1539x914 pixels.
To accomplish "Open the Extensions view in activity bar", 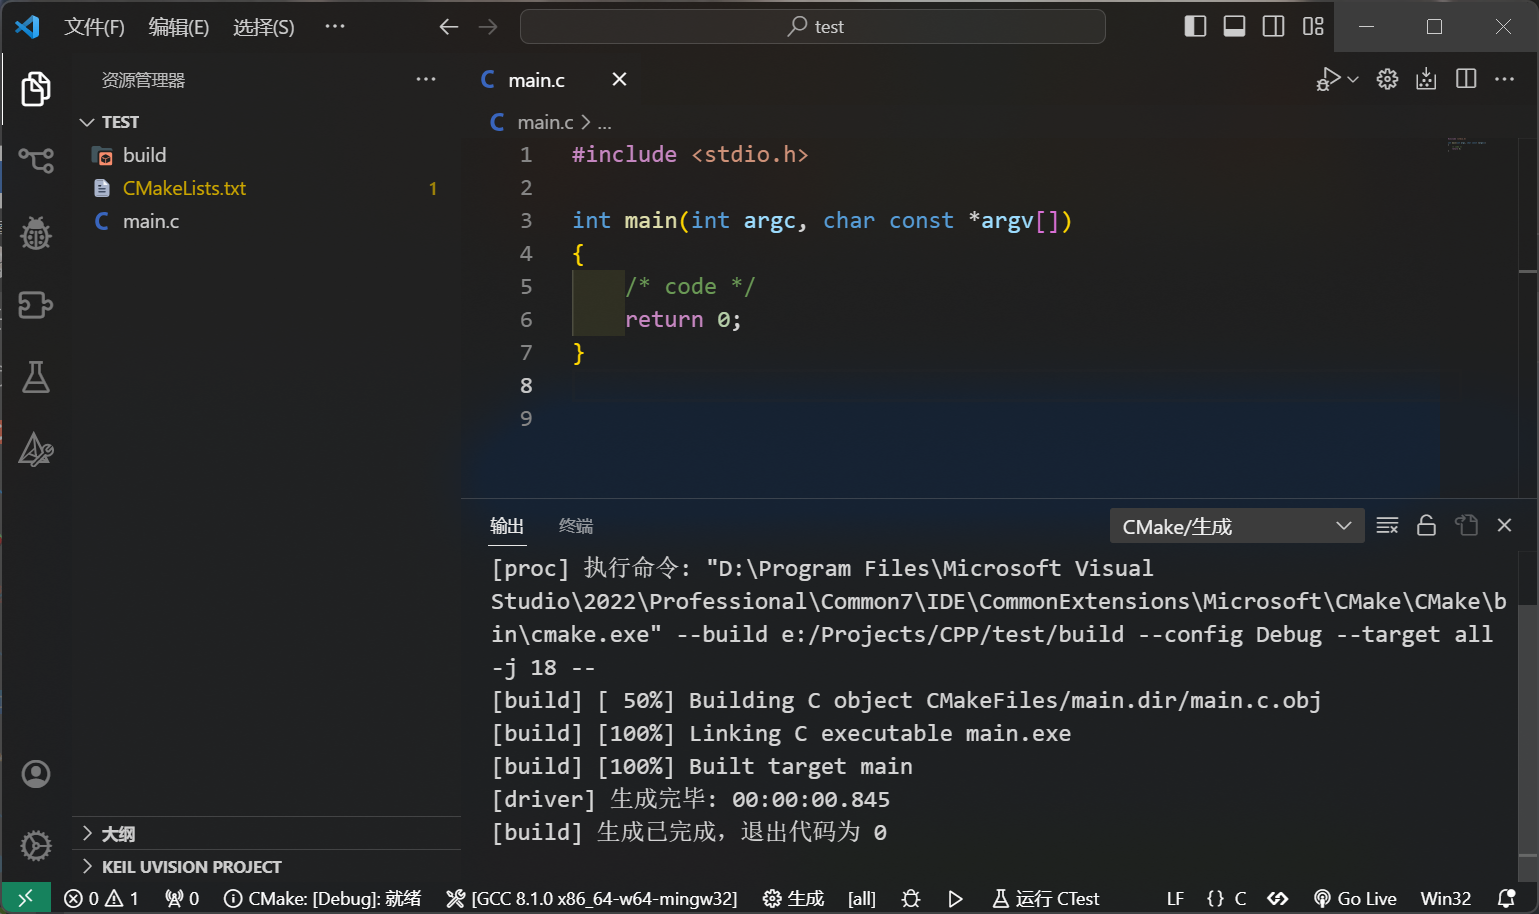I will [36, 305].
